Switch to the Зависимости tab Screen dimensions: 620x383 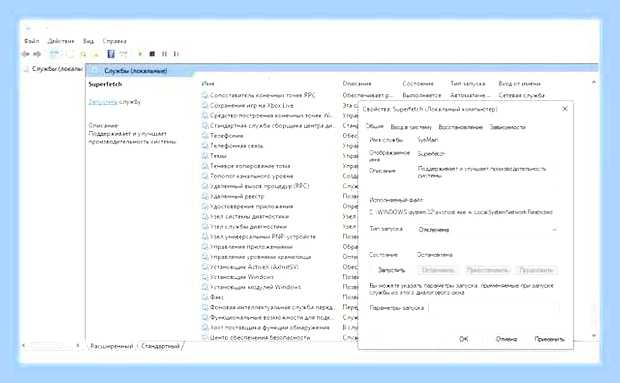(508, 127)
